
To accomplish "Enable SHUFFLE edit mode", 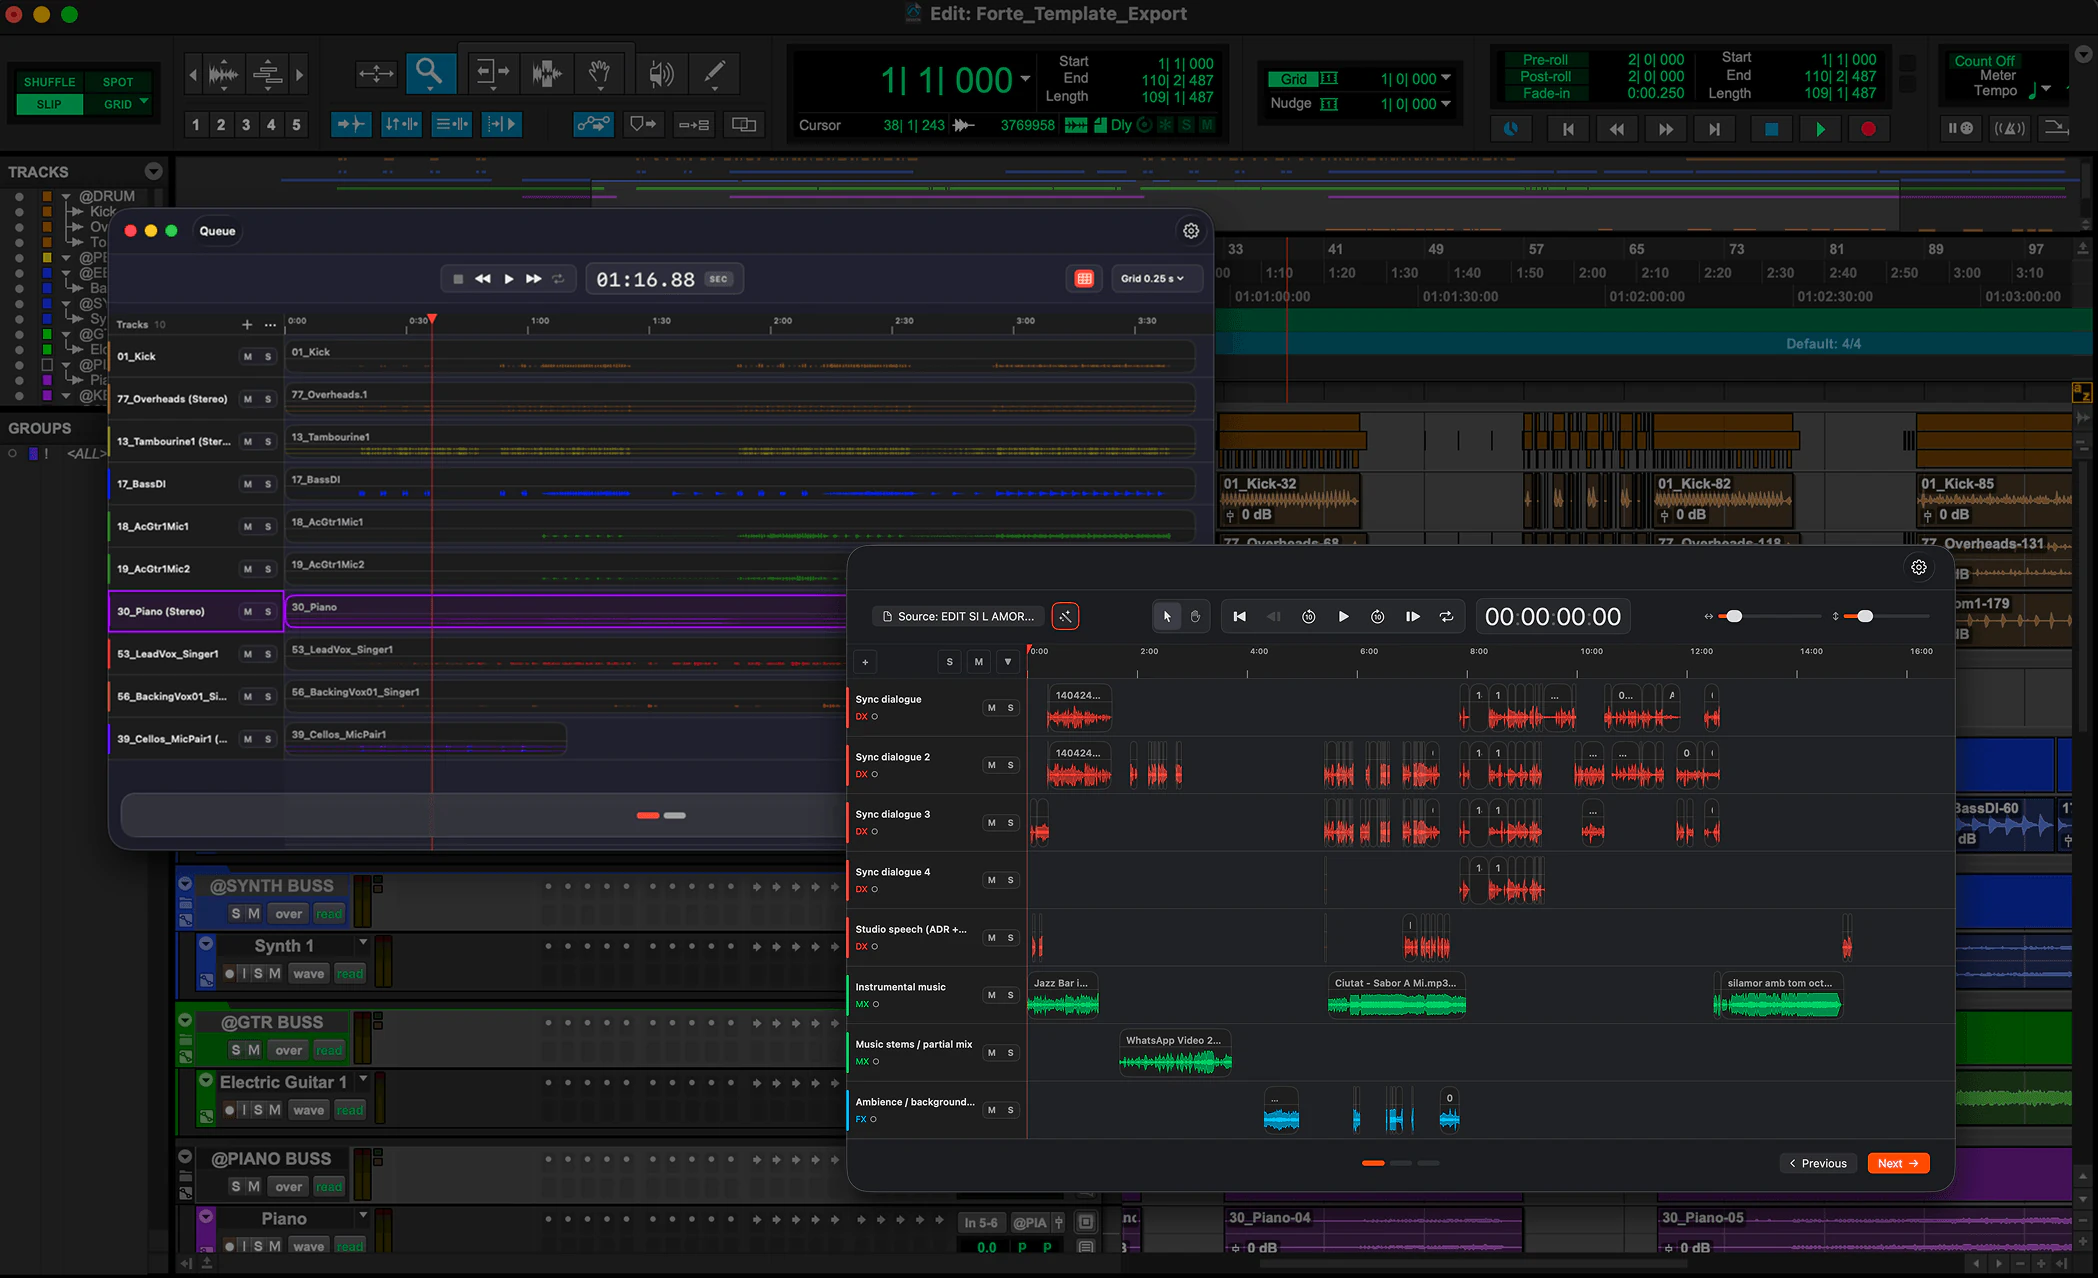I will (x=50, y=82).
